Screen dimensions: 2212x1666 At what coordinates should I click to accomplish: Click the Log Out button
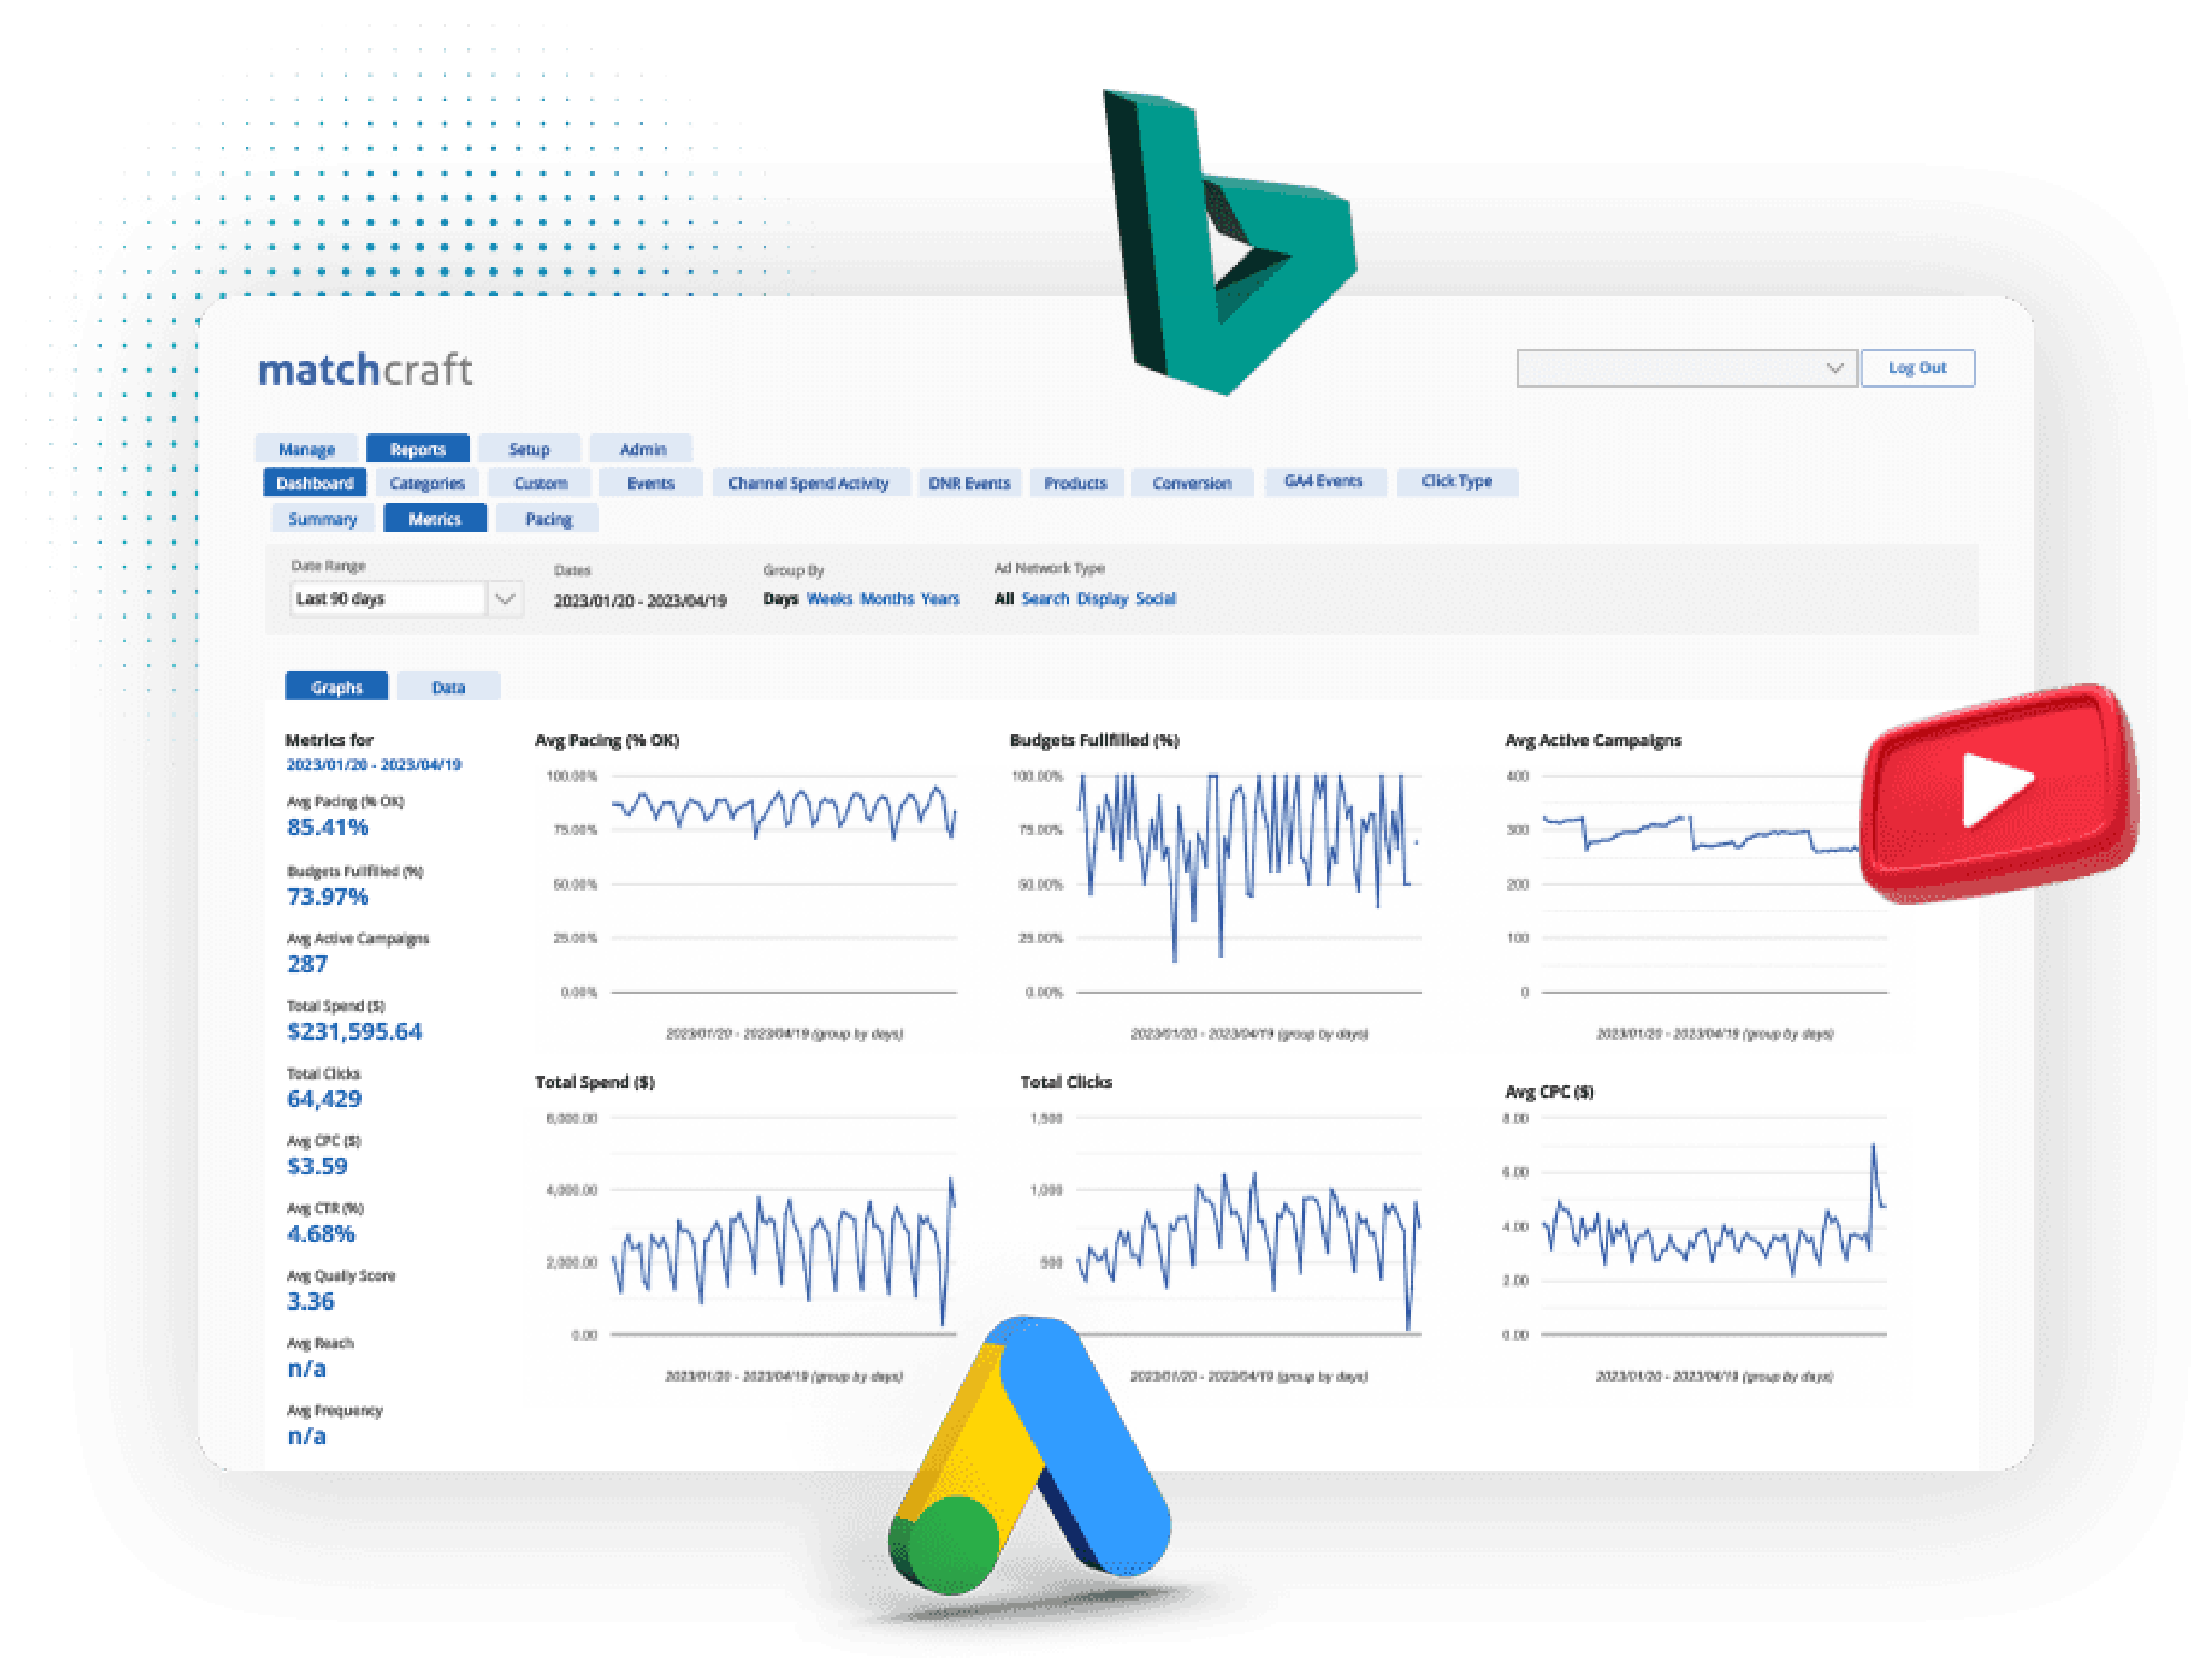point(1917,368)
